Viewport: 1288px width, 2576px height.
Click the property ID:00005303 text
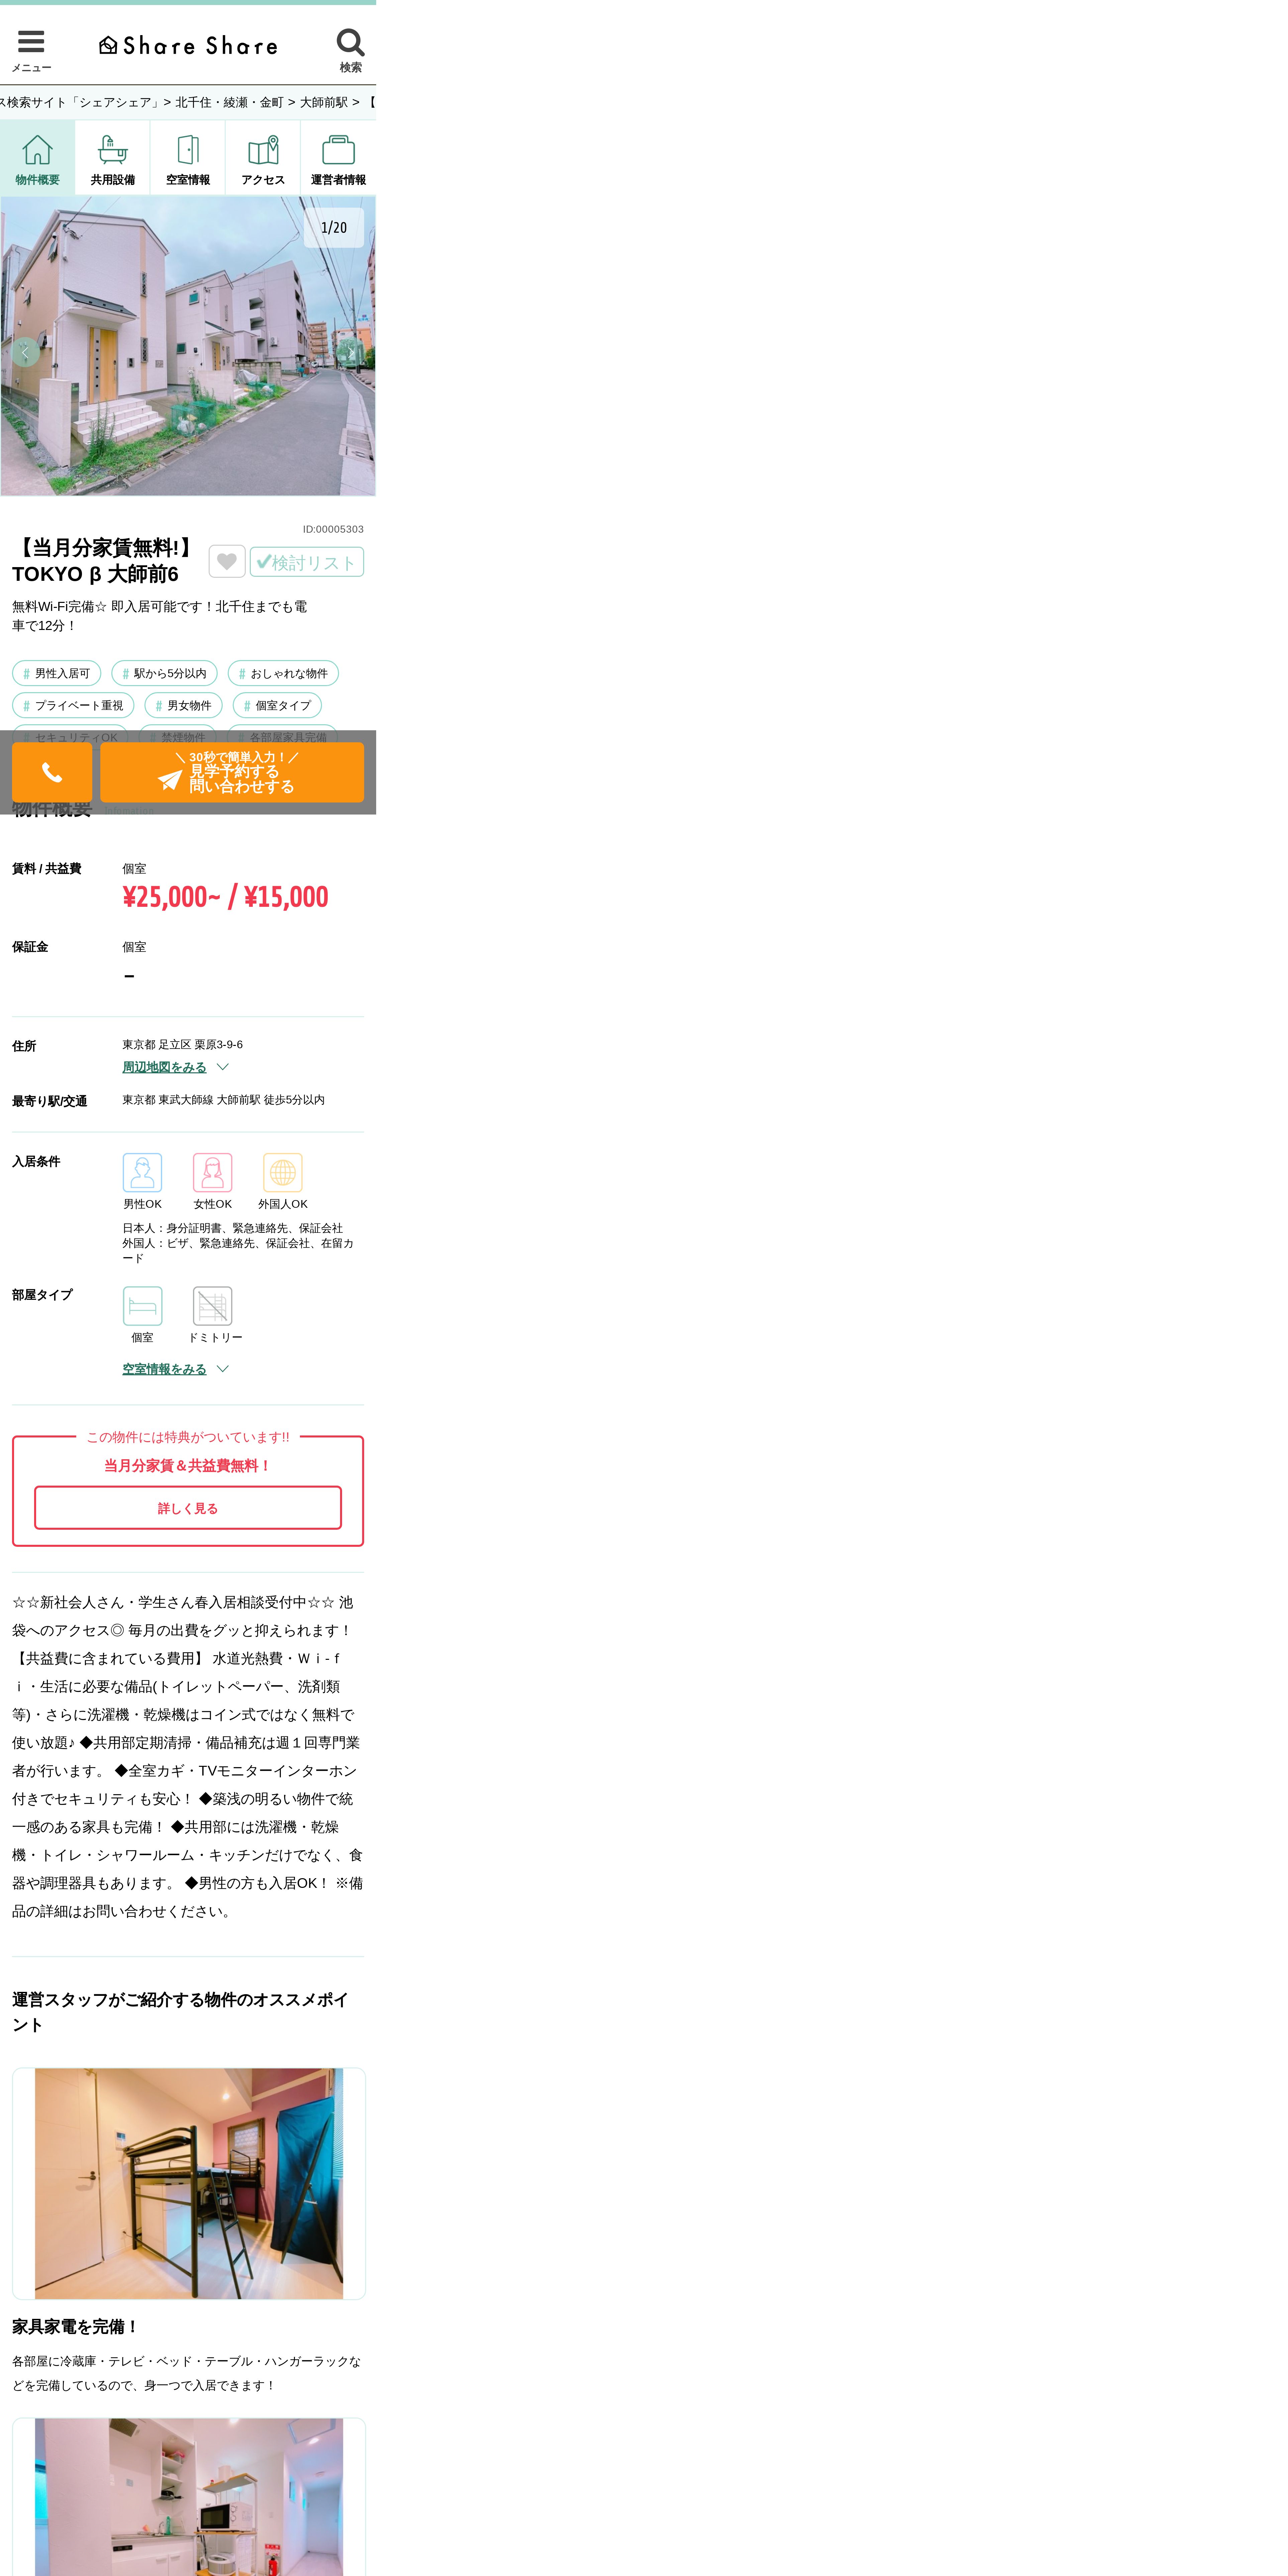click(333, 529)
